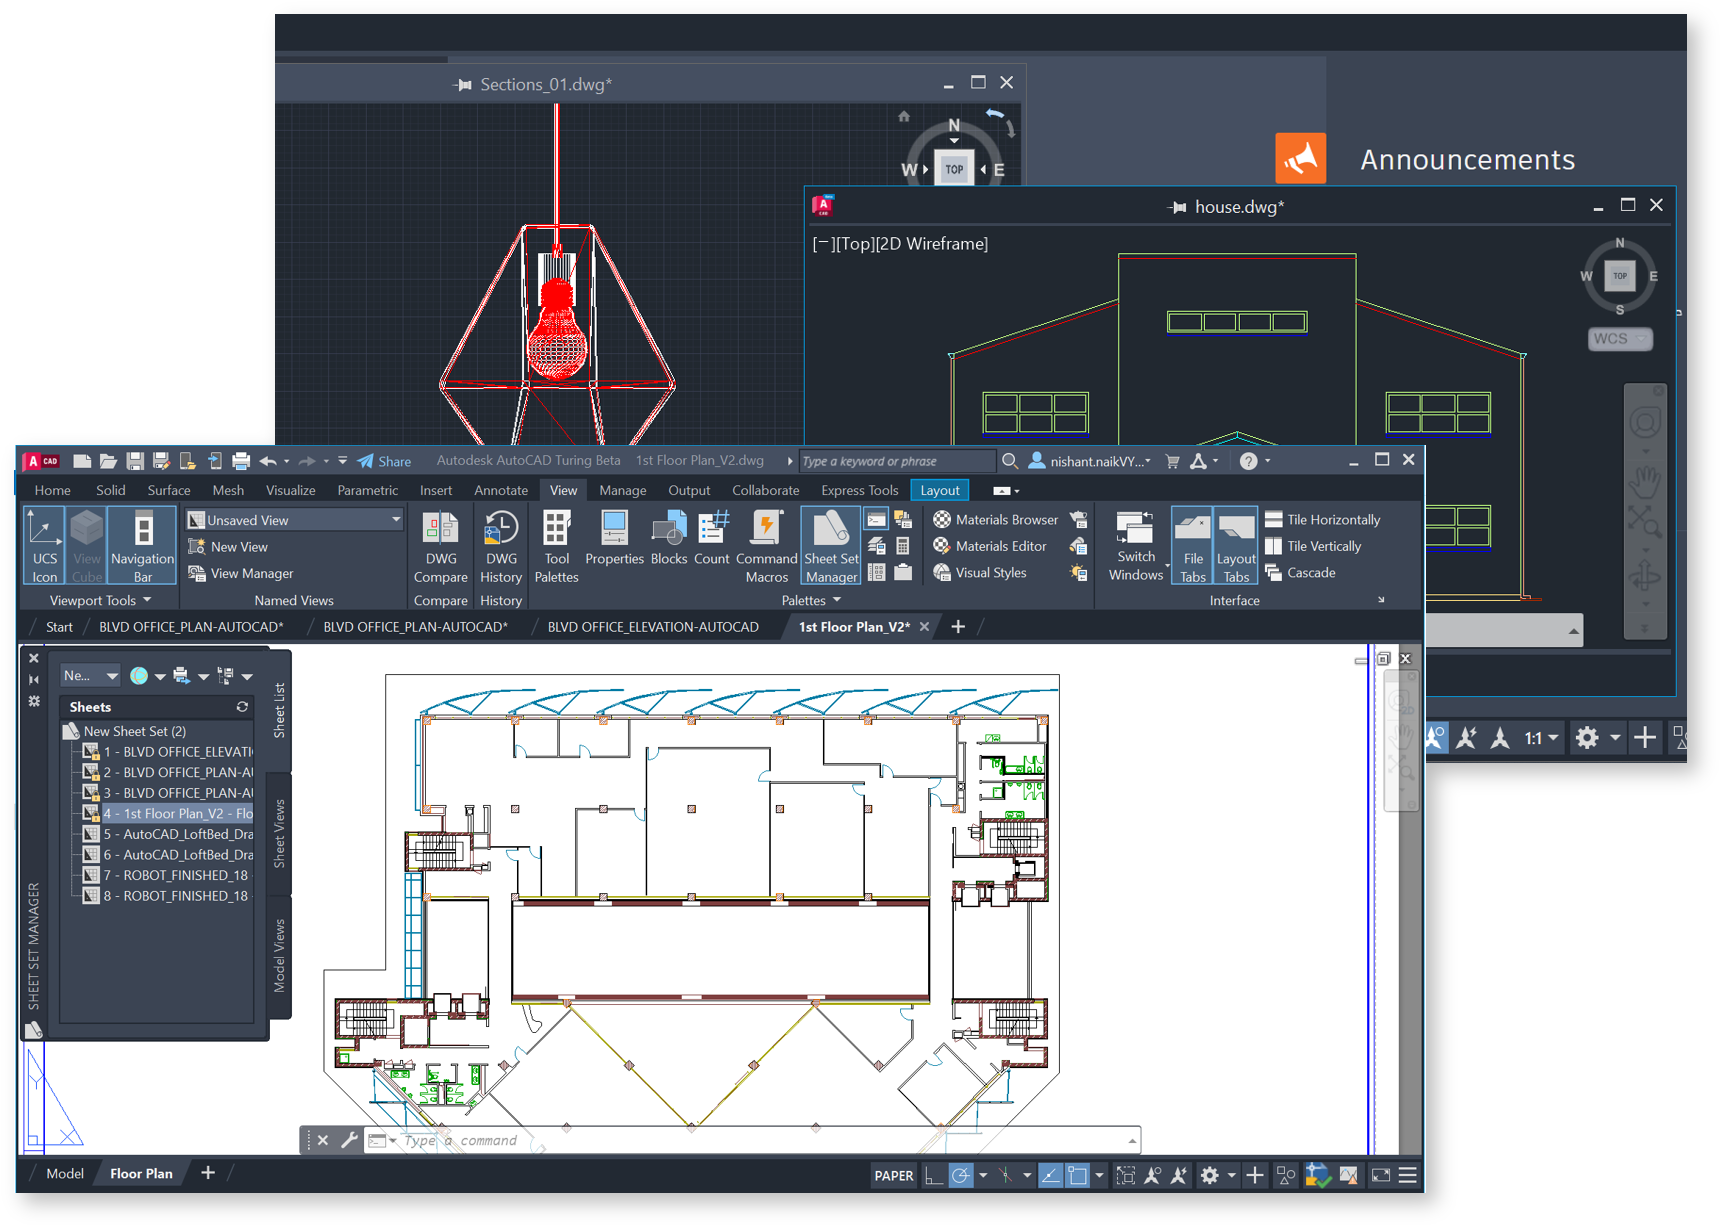Open the Tool Palettes
The height and width of the screenshot is (1226, 1720).
pos(557,544)
